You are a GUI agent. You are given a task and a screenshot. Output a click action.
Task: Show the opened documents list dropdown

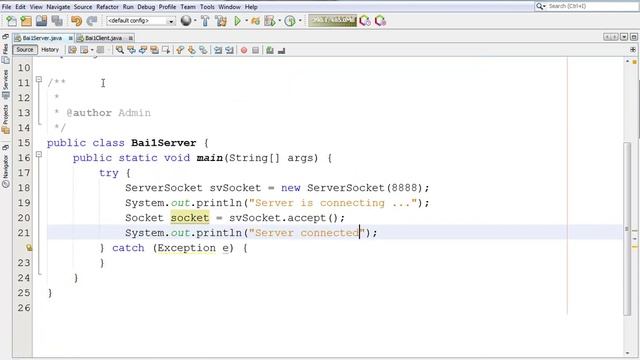click(624, 37)
